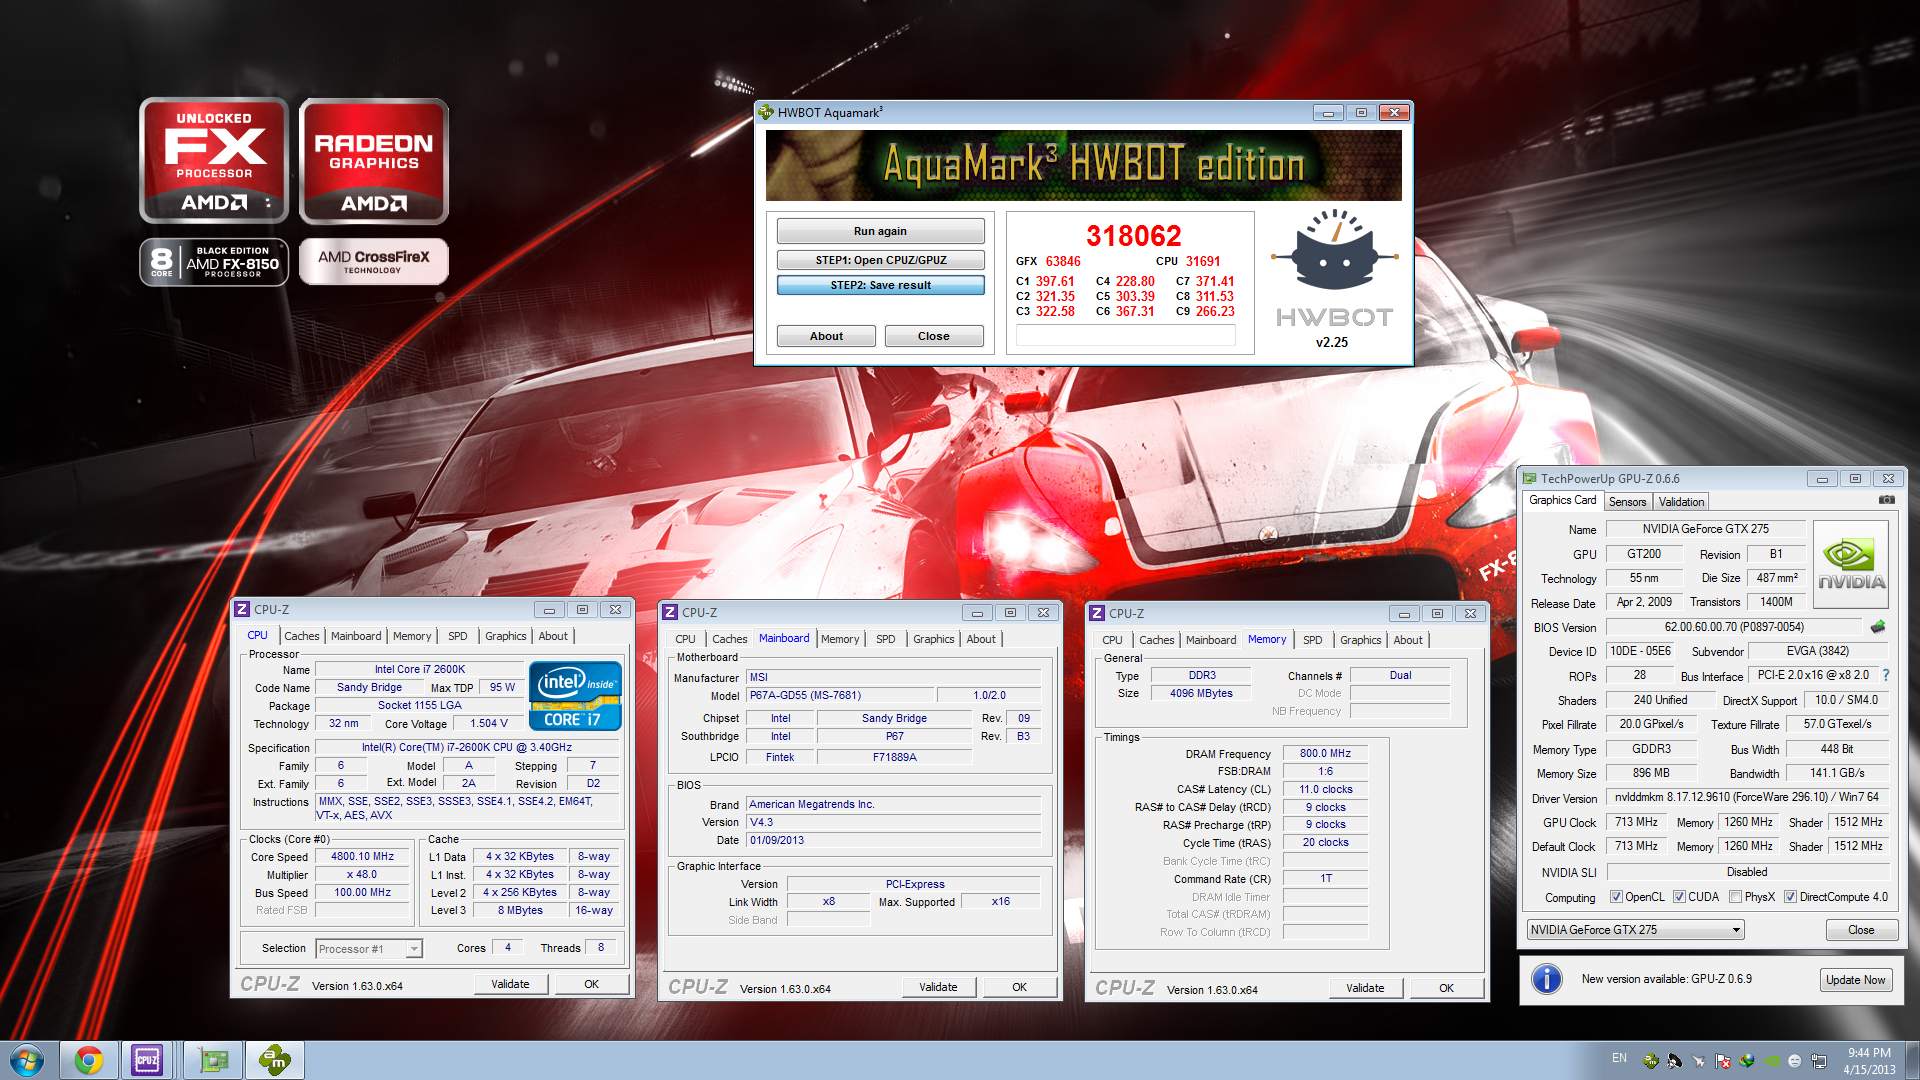The image size is (1920, 1080).
Task: Click the American Megatrends Inc. brand field
Action: 893,804
